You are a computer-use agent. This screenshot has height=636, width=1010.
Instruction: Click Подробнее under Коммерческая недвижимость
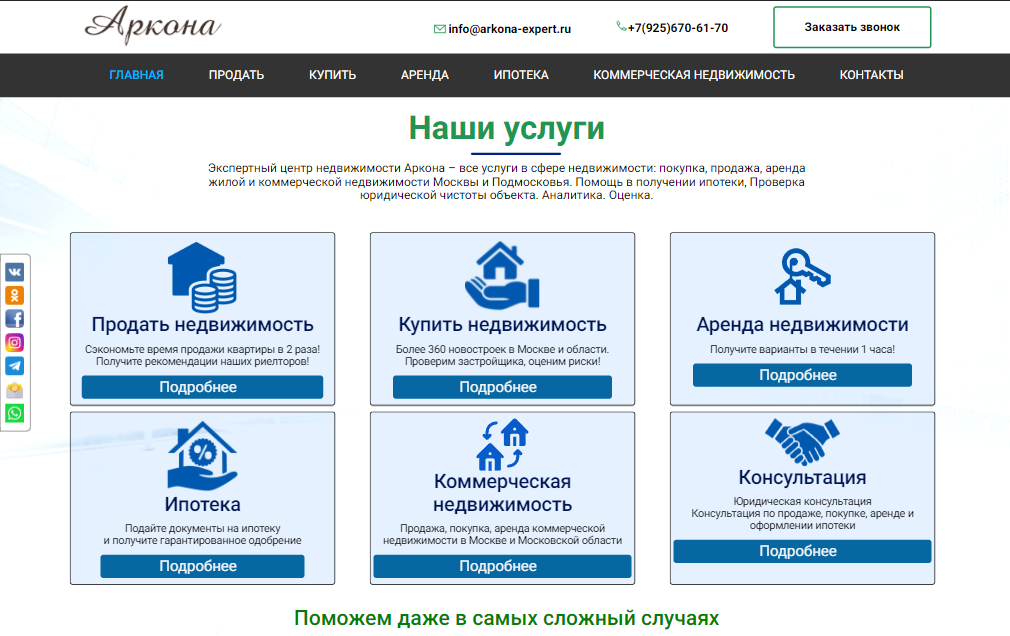pos(502,566)
